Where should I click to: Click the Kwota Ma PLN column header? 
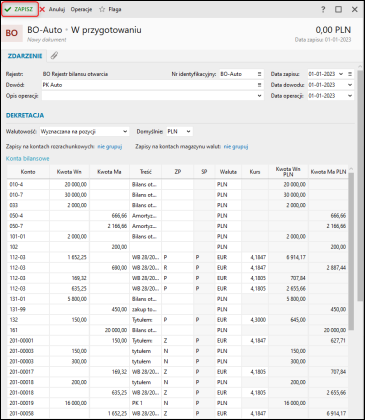[x=328, y=172]
